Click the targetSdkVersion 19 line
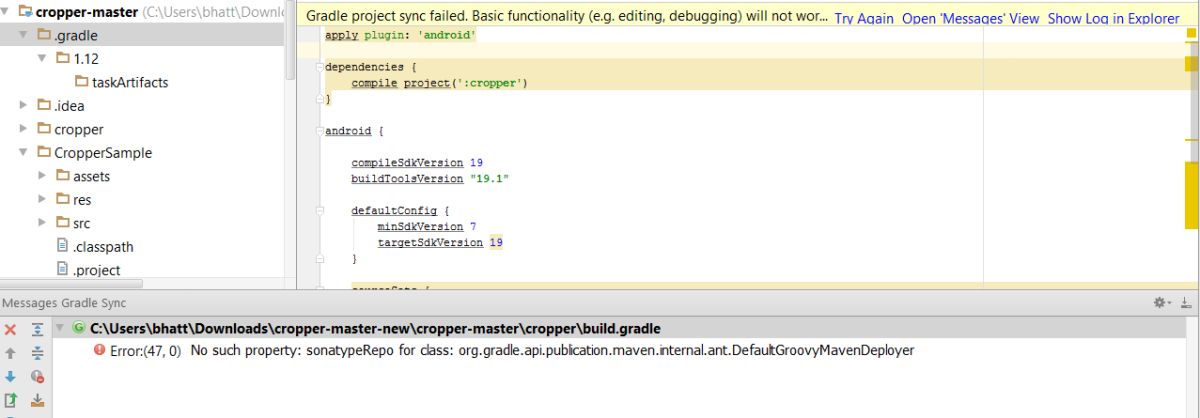 click(440, 242)
